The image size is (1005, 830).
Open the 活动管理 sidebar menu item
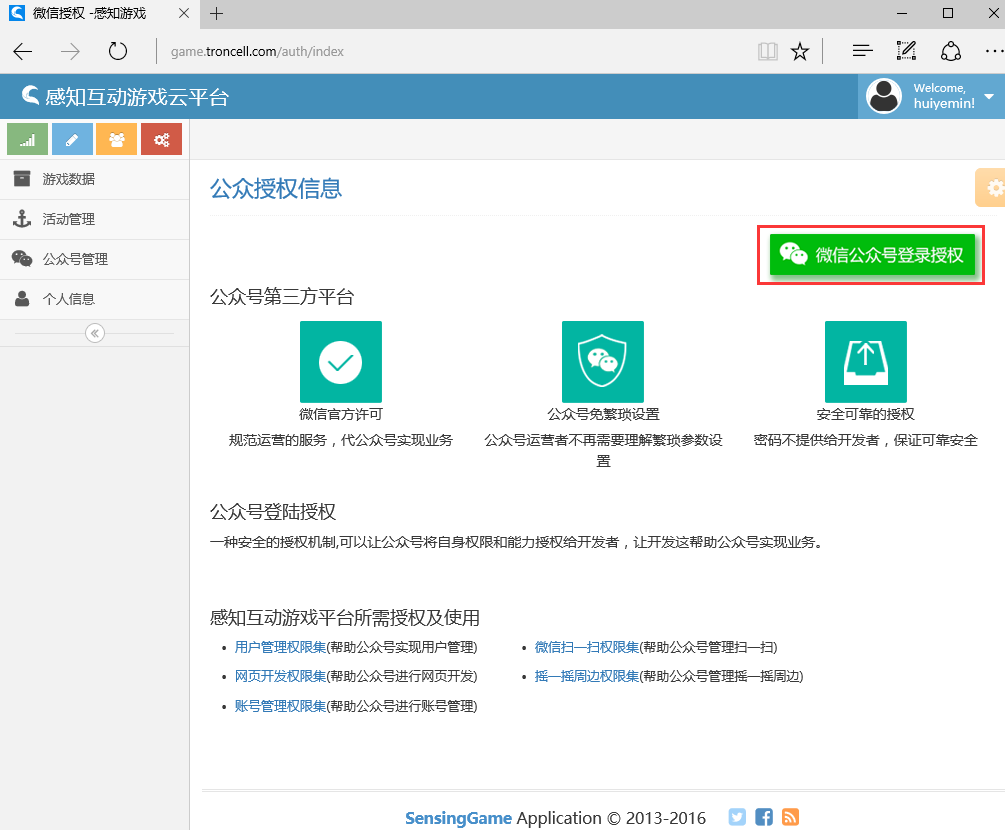tap(95, 219)
